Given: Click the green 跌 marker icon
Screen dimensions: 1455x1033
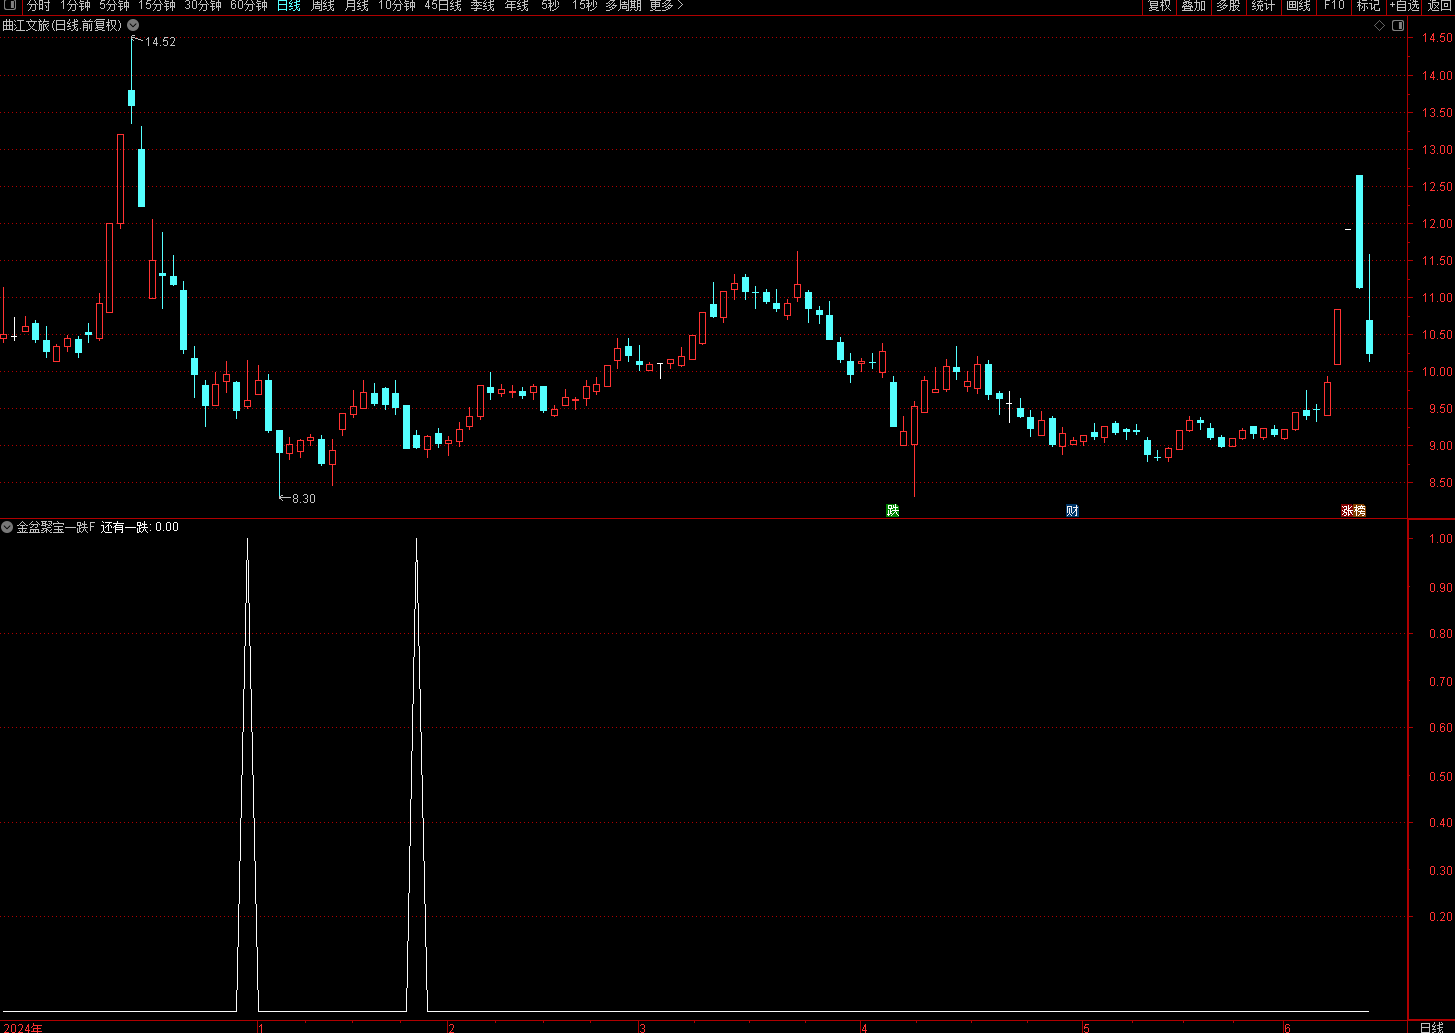Looking at the screenshot, I should [x=893, y=510].
